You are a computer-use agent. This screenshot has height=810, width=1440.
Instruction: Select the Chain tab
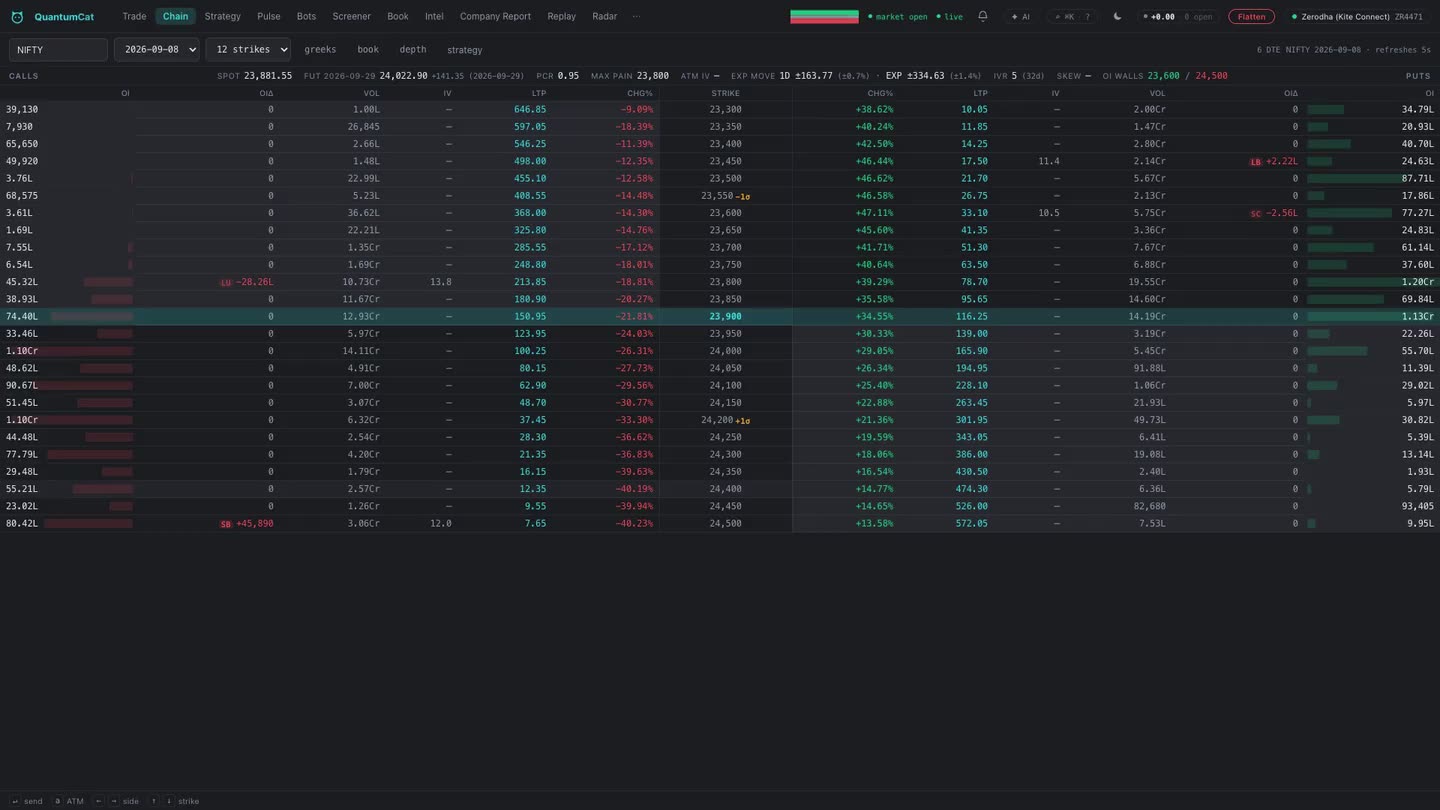[175, 16]
